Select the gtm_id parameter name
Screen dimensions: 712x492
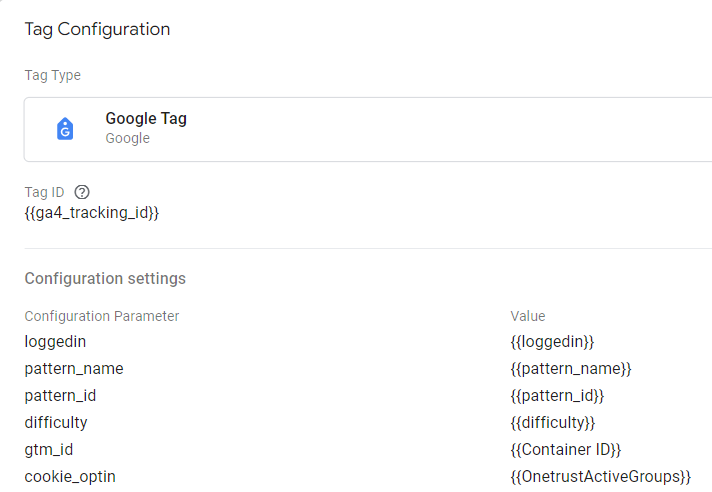tap(49, 450)
